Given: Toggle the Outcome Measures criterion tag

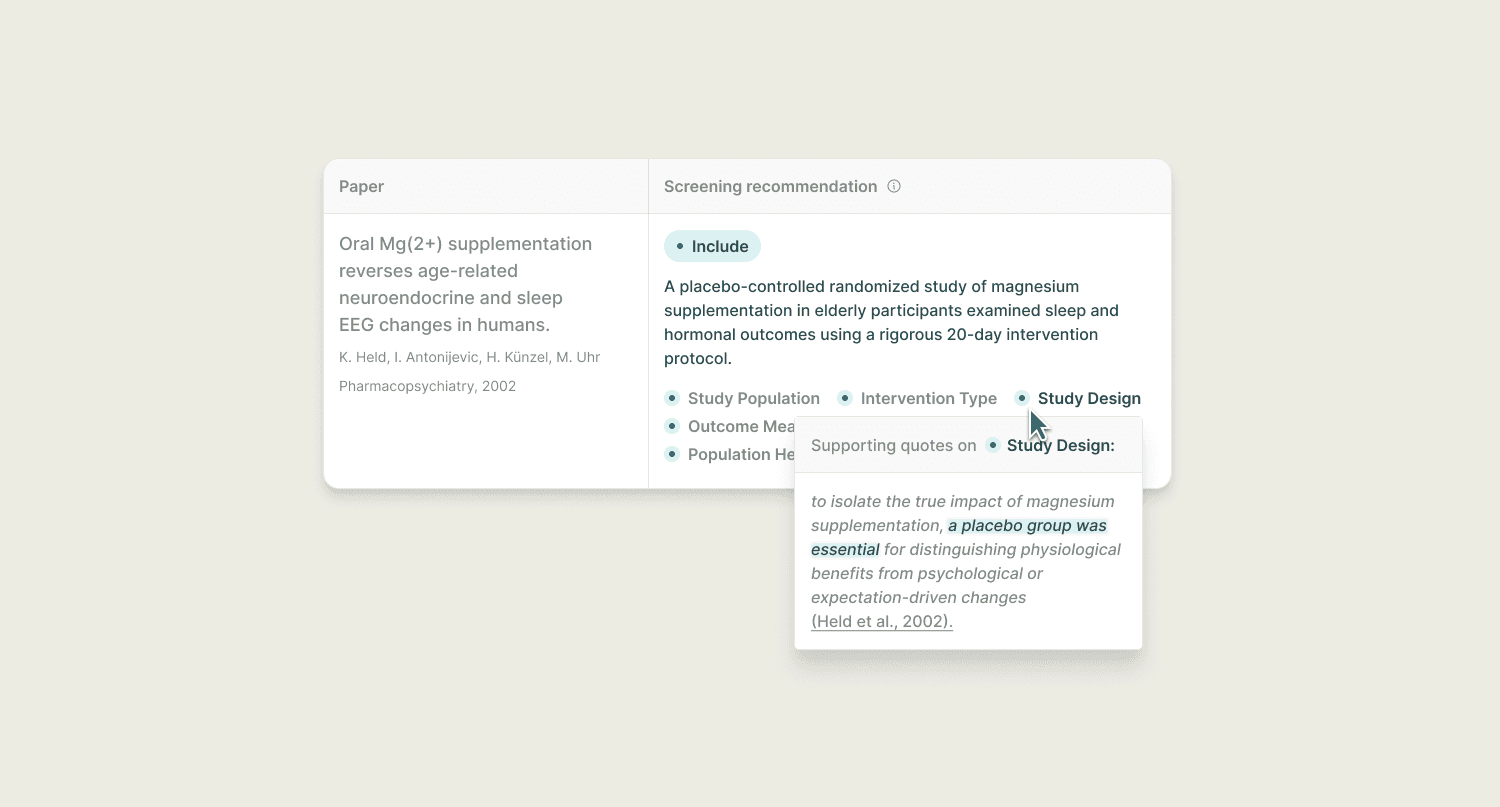Looking at the screenshot, I should pos(745,426).
